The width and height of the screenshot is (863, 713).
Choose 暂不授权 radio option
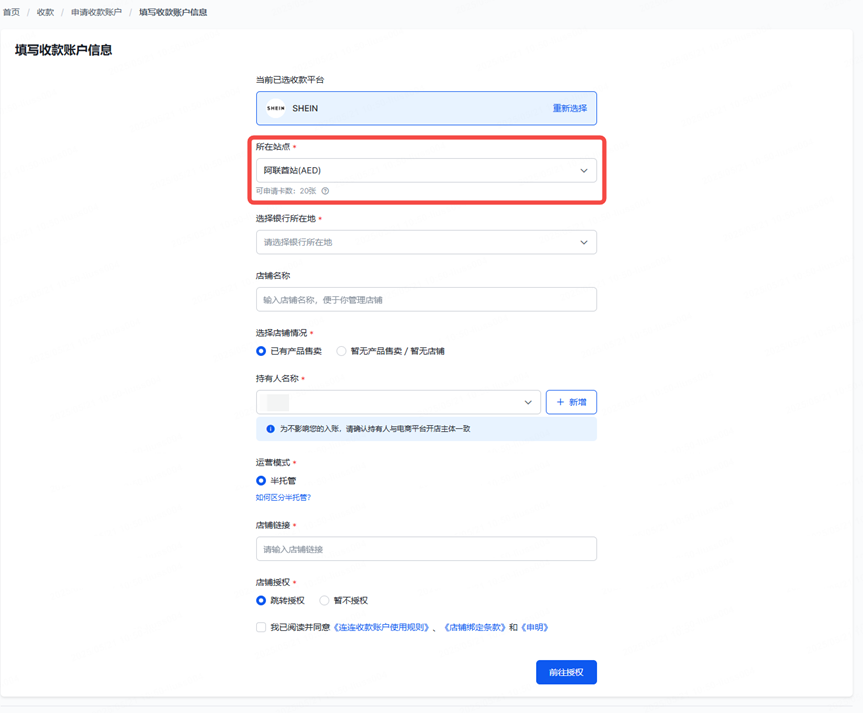[x=324, y=601]
